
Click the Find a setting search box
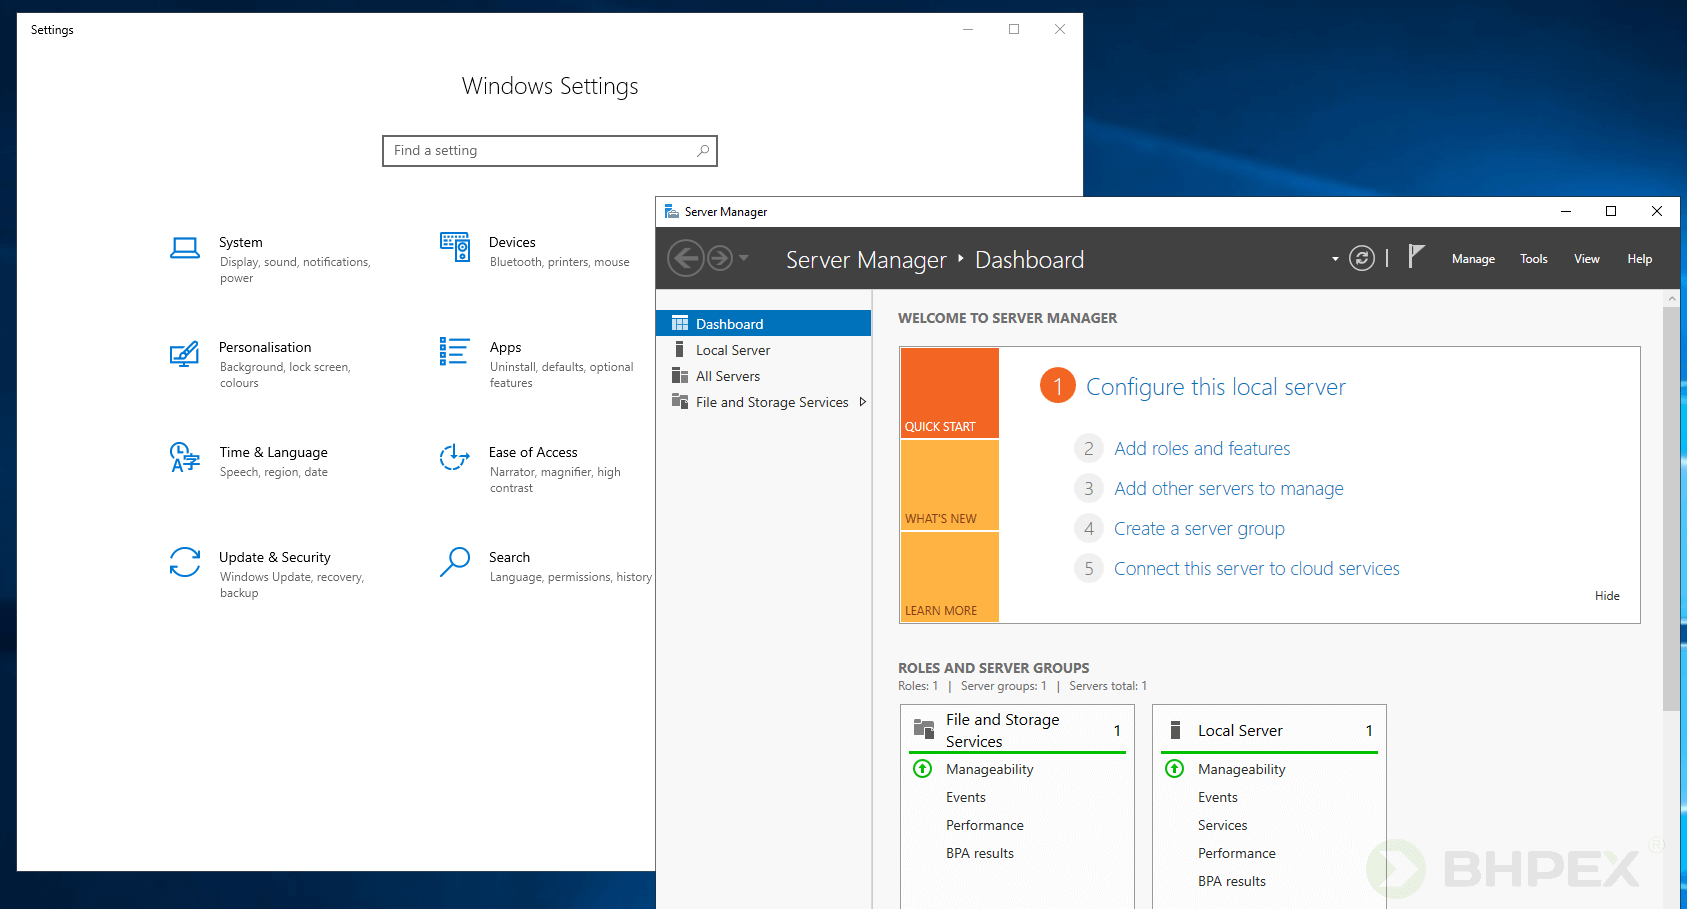tap(549, 151)
